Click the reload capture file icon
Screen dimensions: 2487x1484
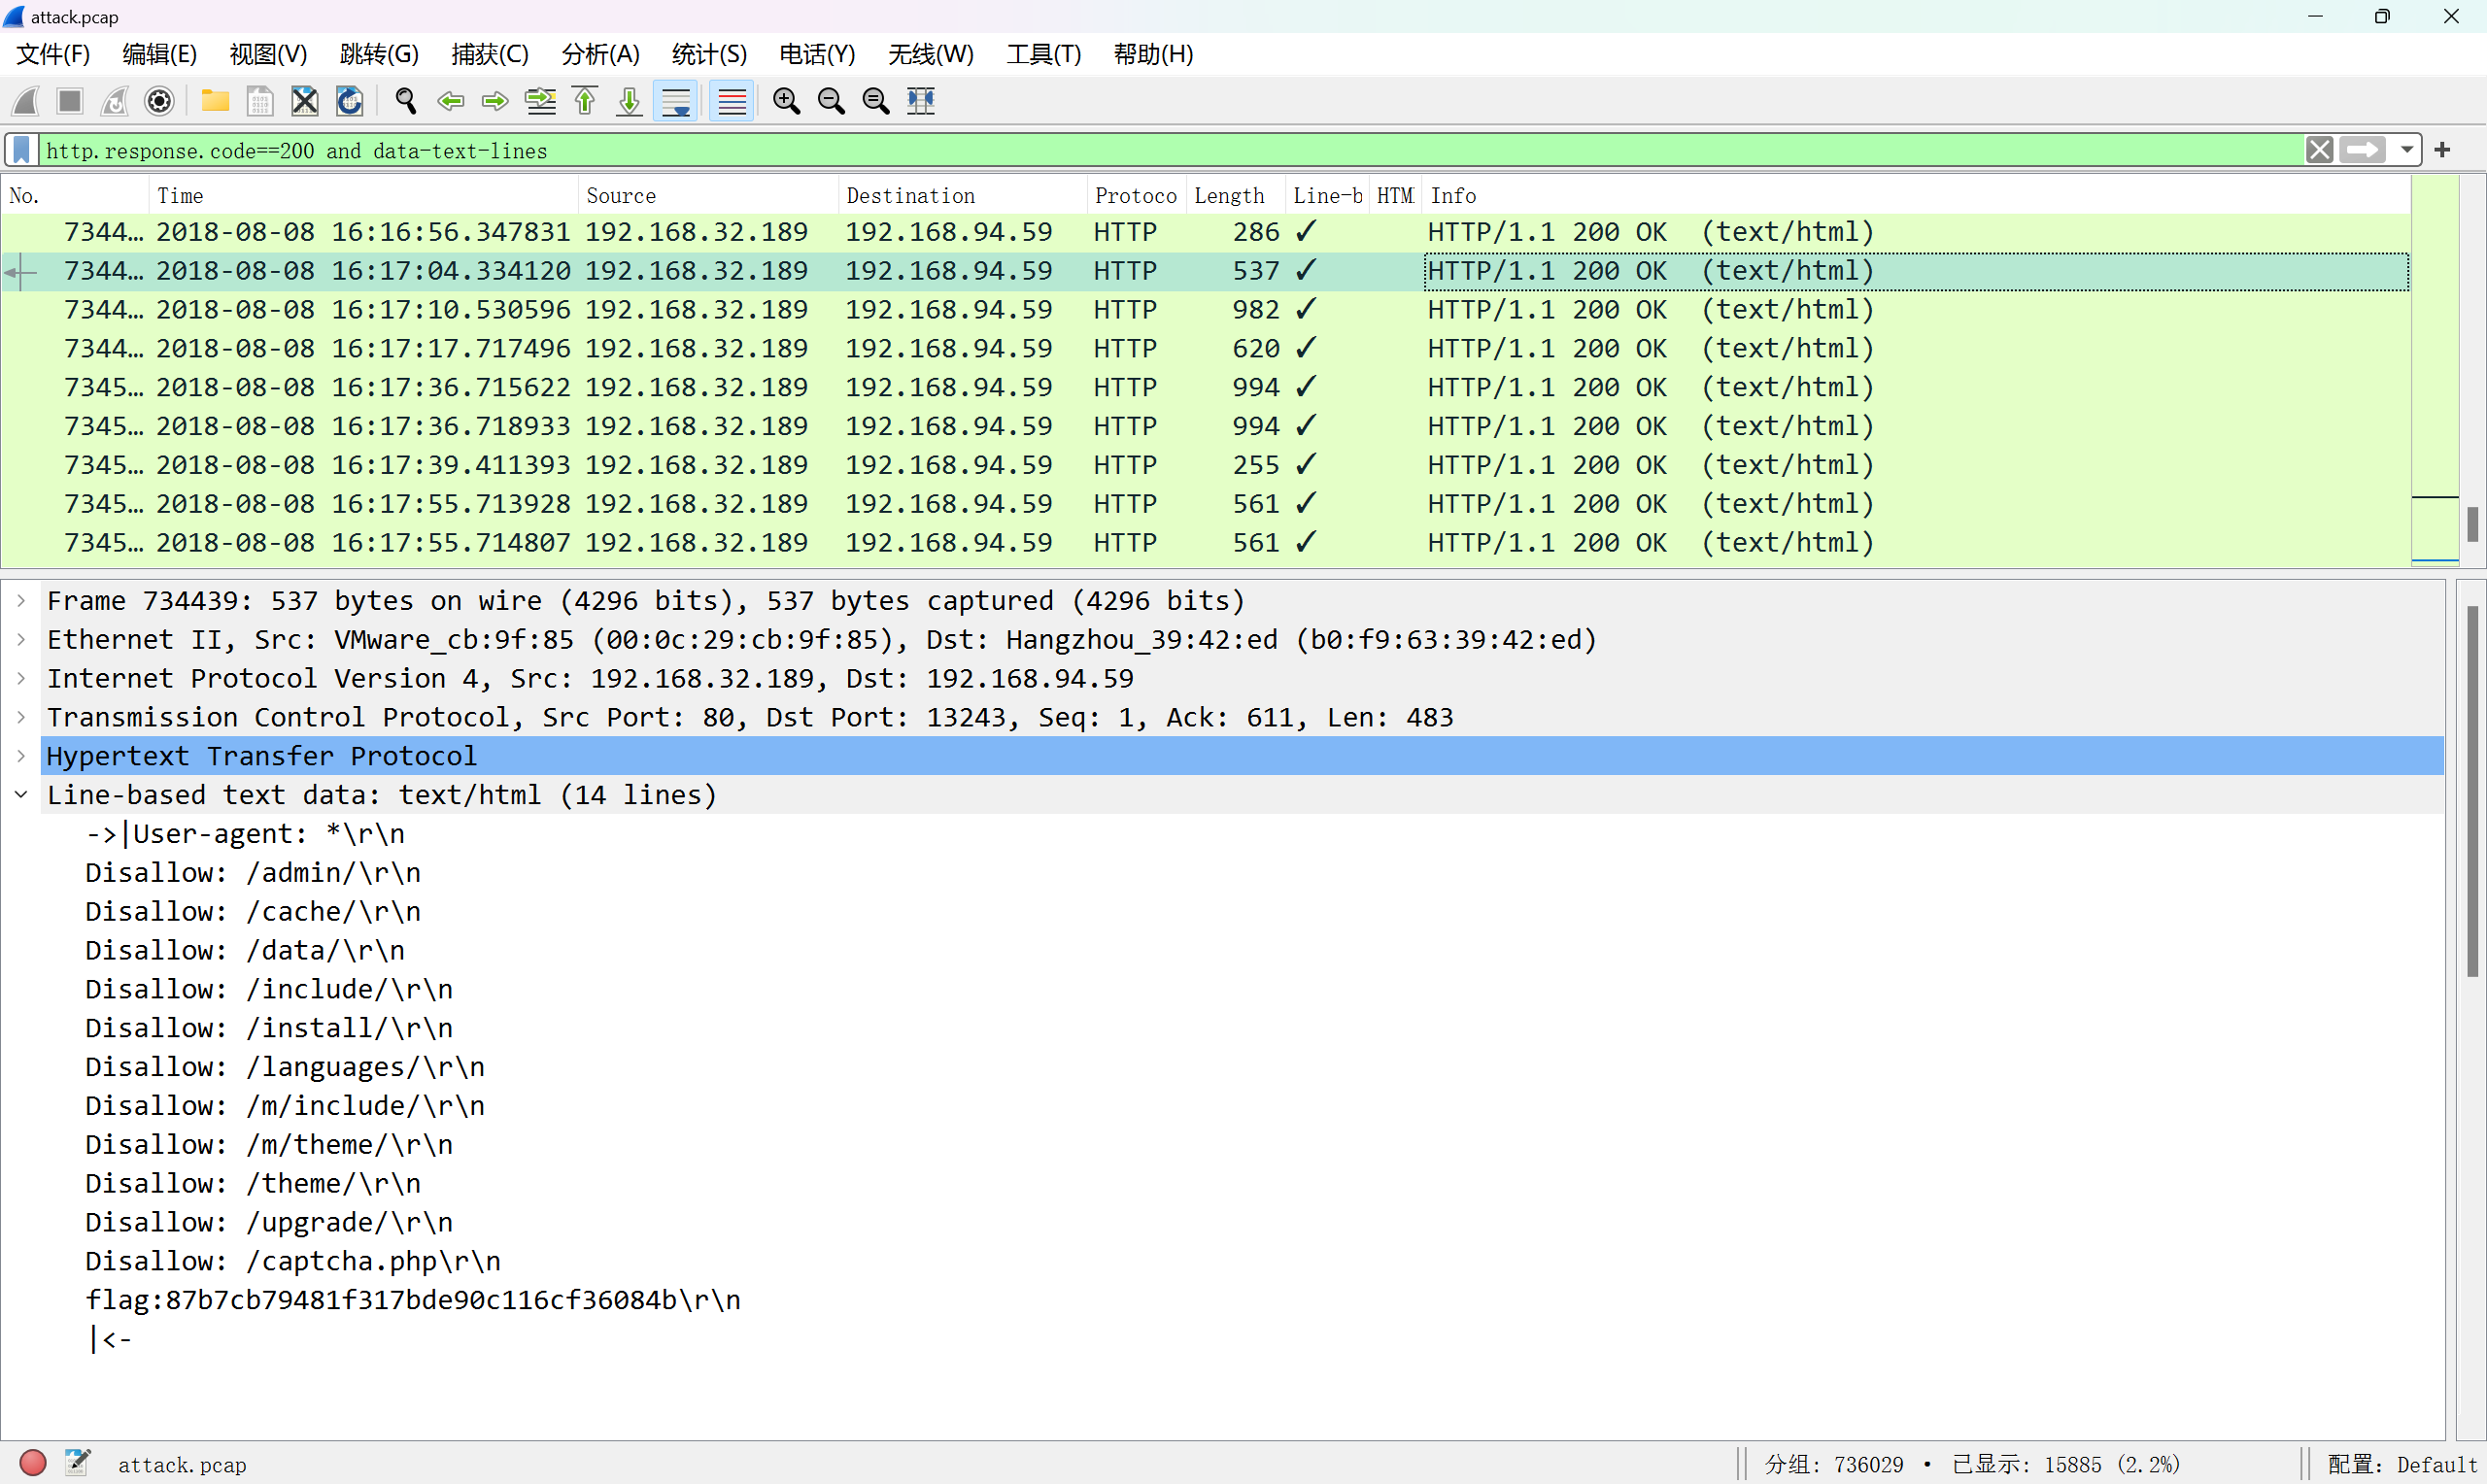[x=349, y=101]
